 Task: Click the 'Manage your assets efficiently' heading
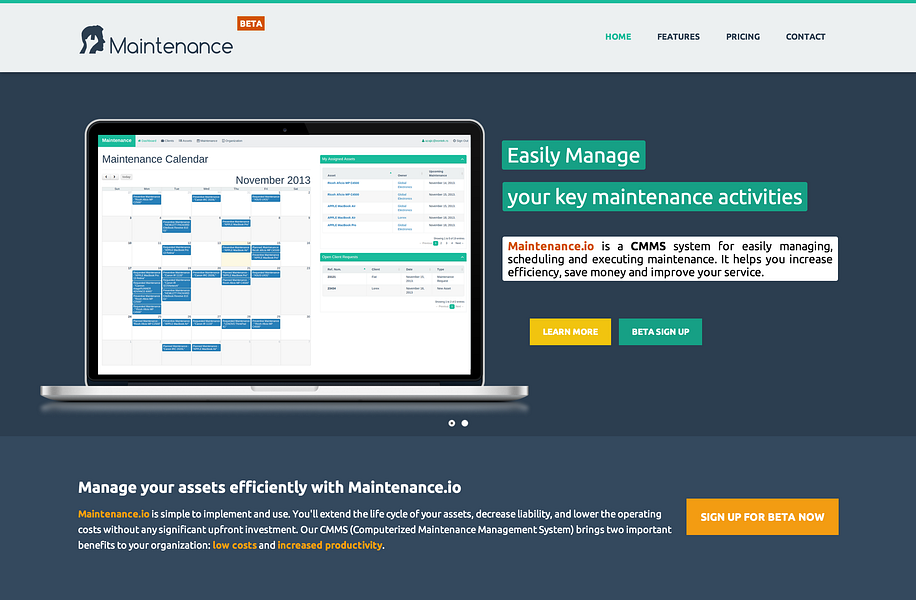pyautogui.click(x=270, y=487)
